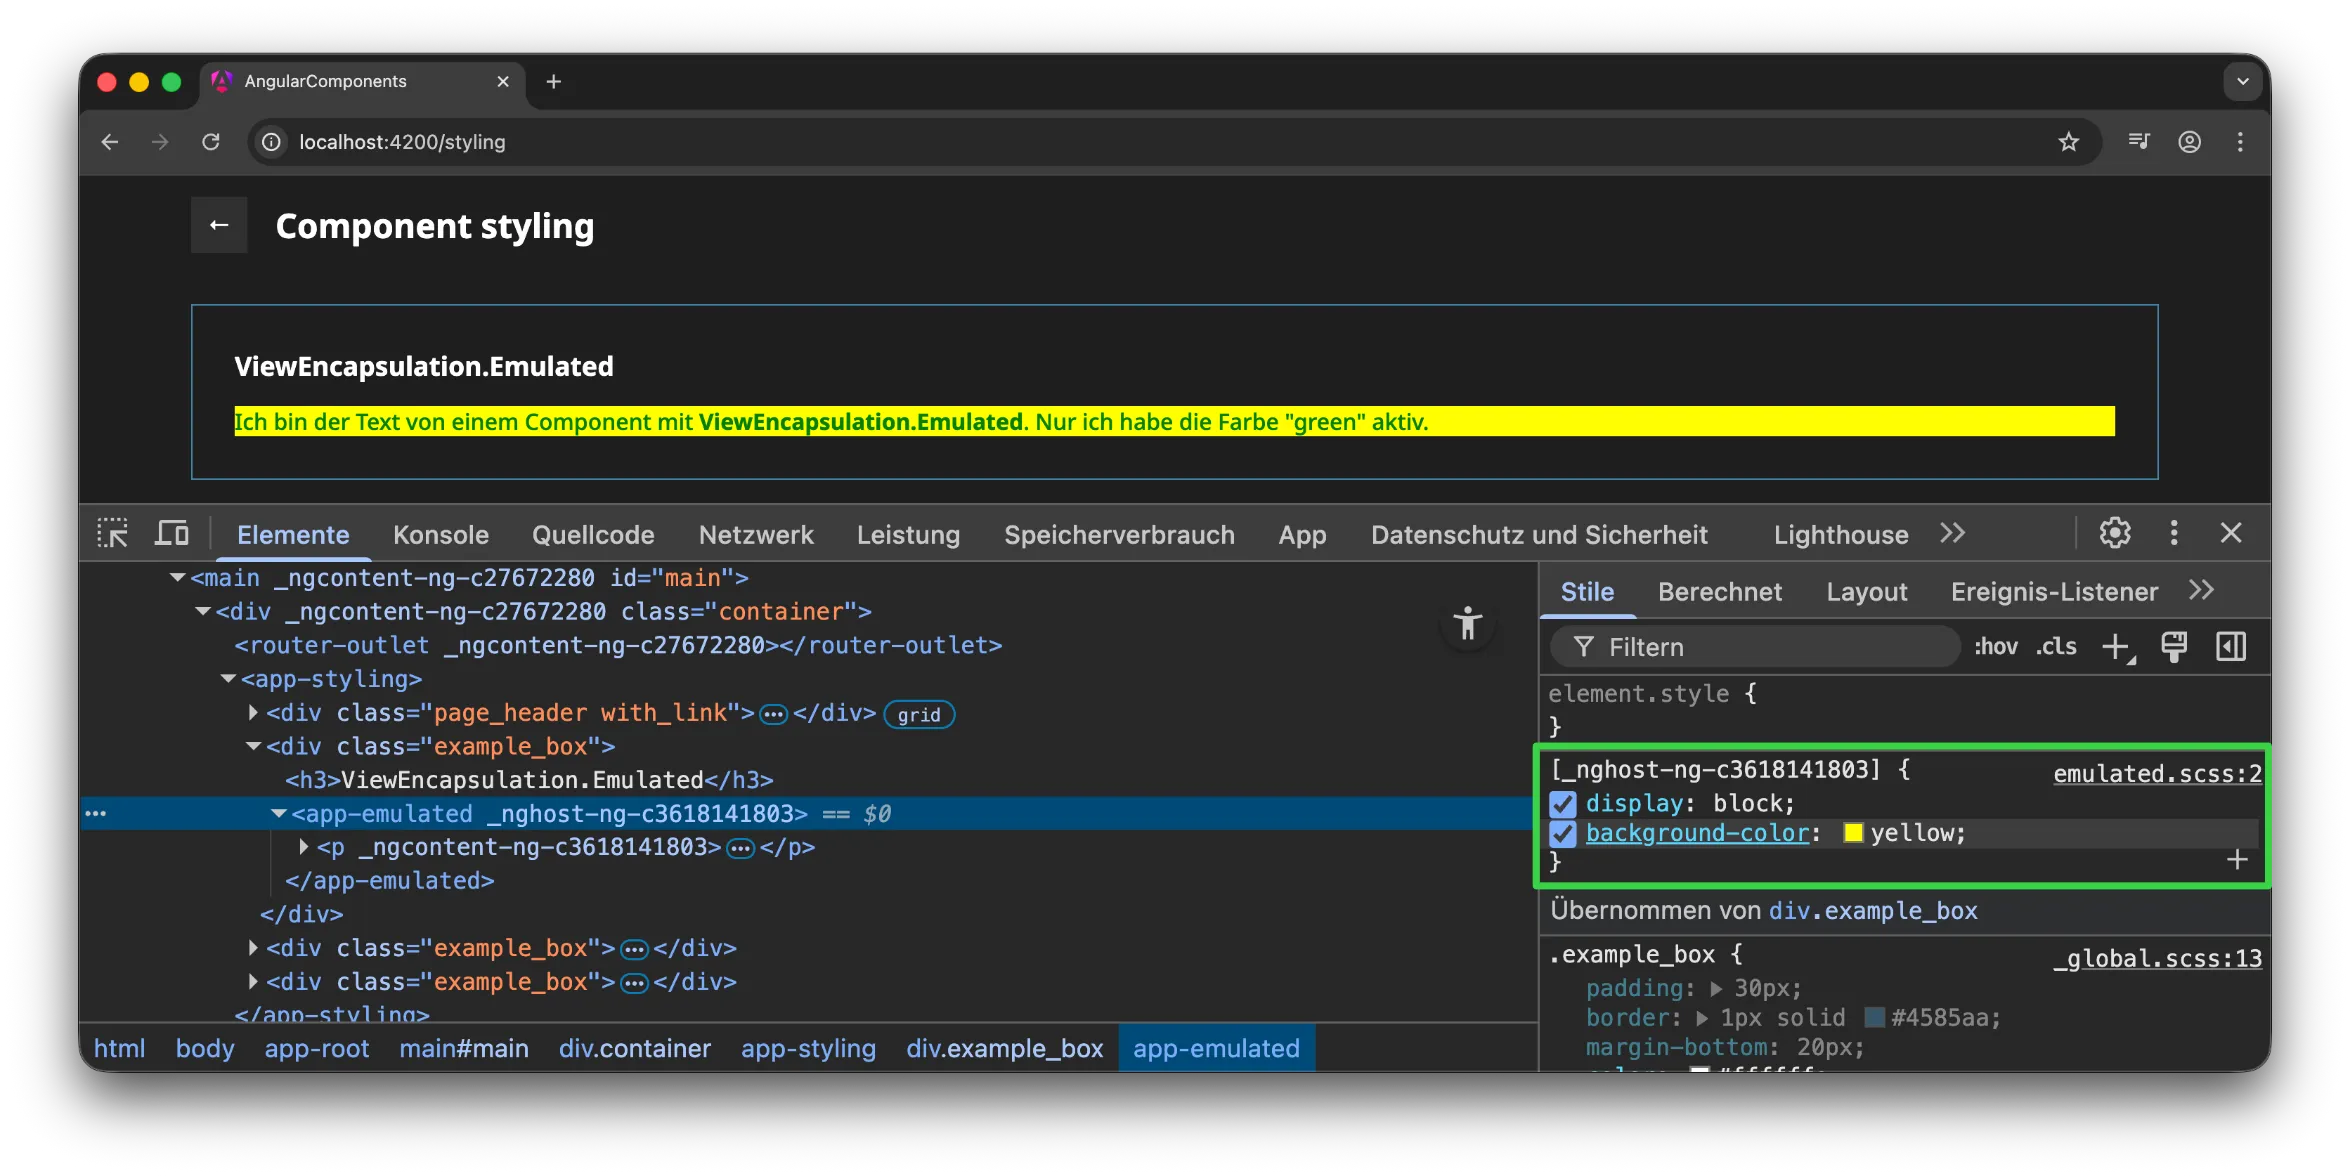
Task: Uncheck the display: block property checkbox
Action: coord(1563,803)
